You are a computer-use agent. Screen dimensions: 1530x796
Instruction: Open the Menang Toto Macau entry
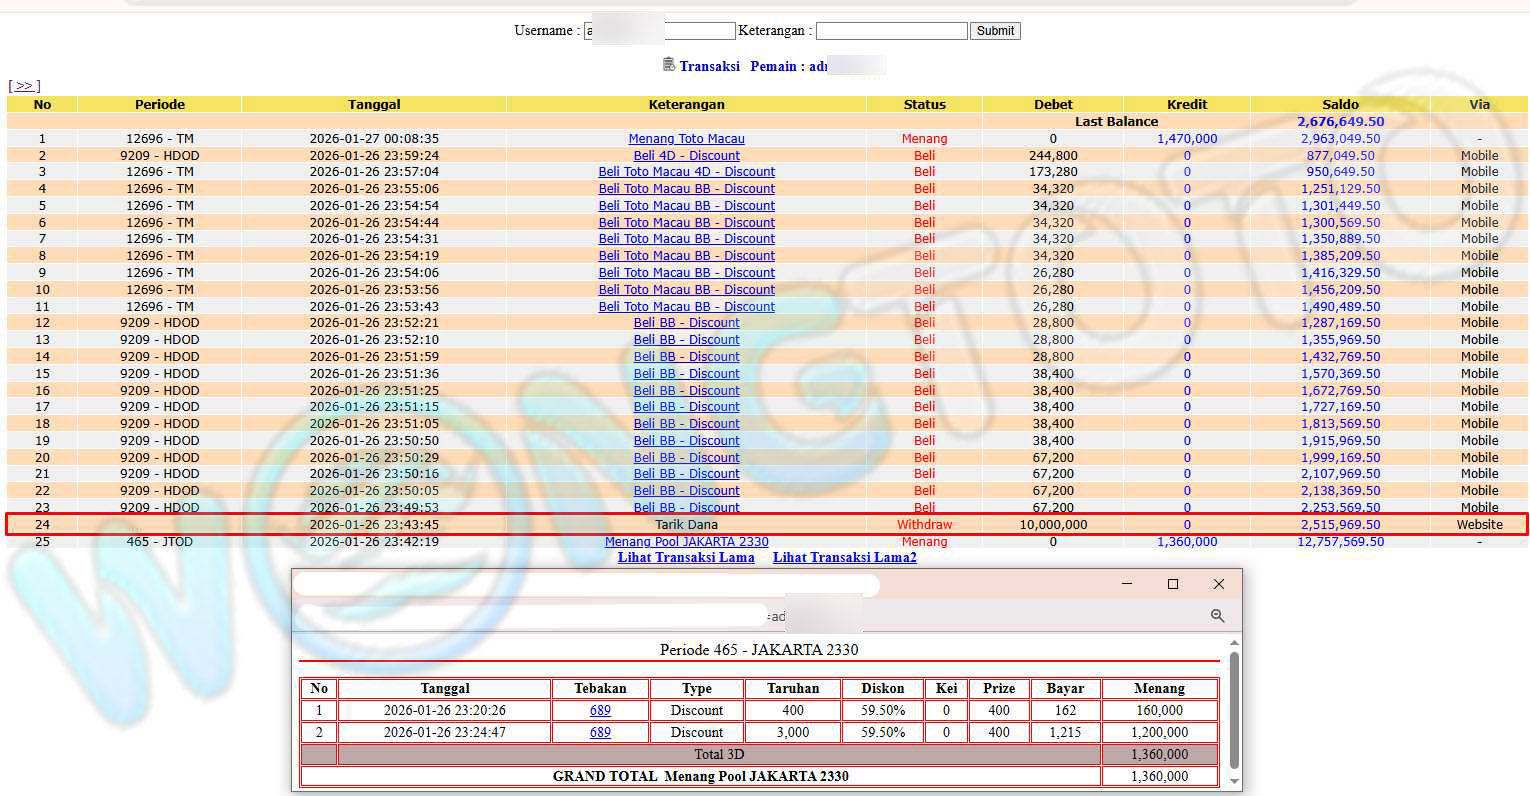coord(686,139)
